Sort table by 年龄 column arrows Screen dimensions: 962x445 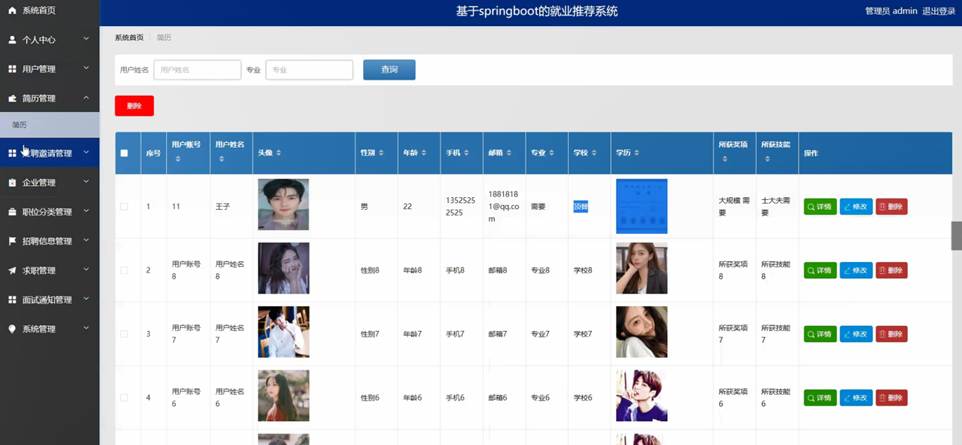(x=424, y=152)
